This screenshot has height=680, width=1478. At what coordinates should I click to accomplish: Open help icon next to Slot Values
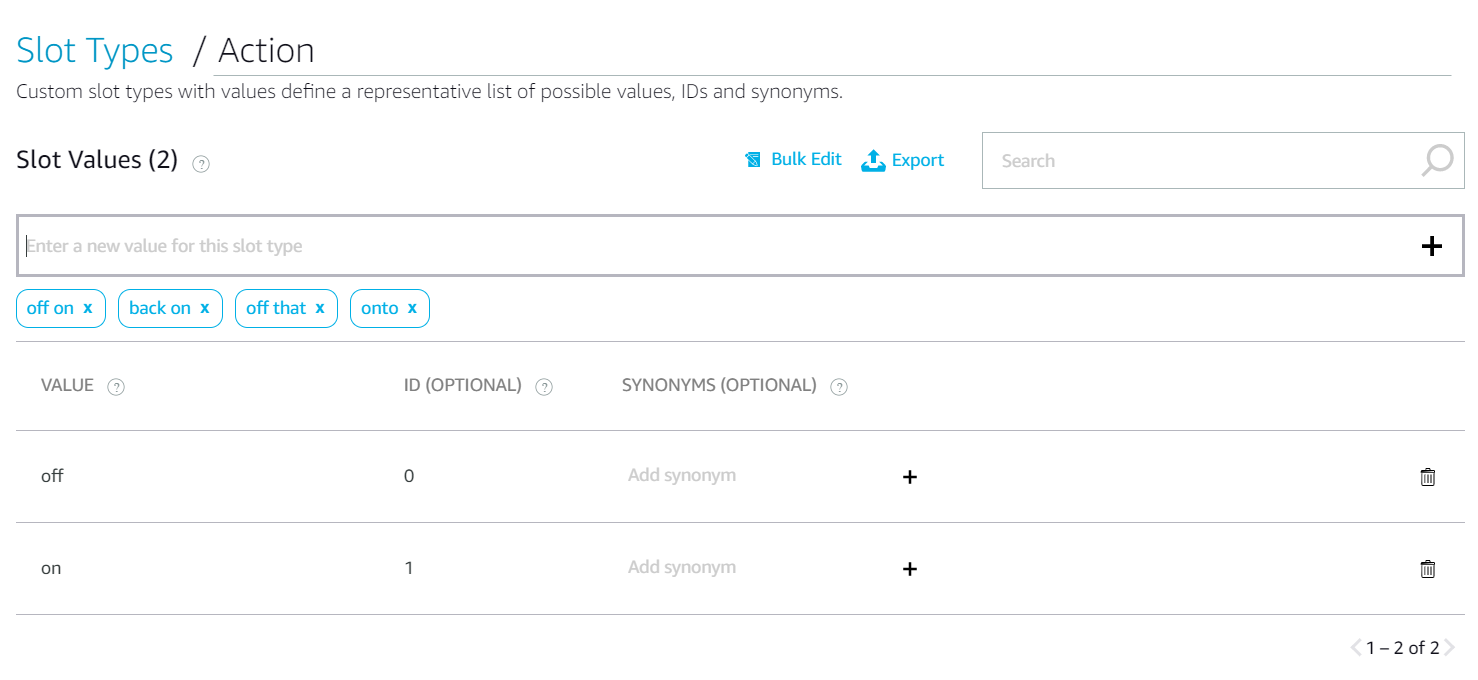[201, 164]
